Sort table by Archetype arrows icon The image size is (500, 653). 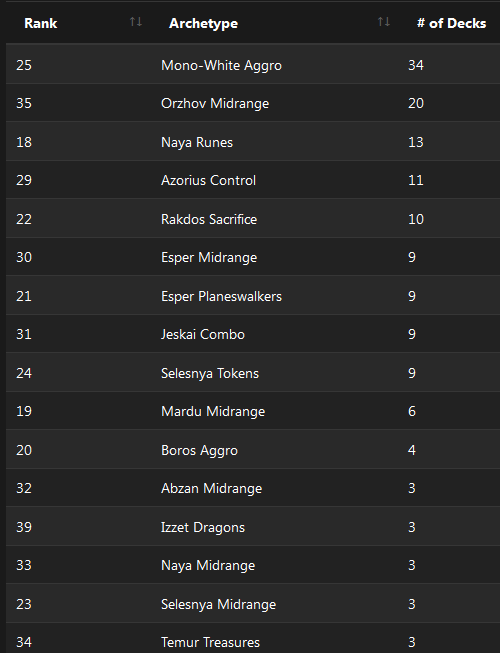click(x=384, y=22)
